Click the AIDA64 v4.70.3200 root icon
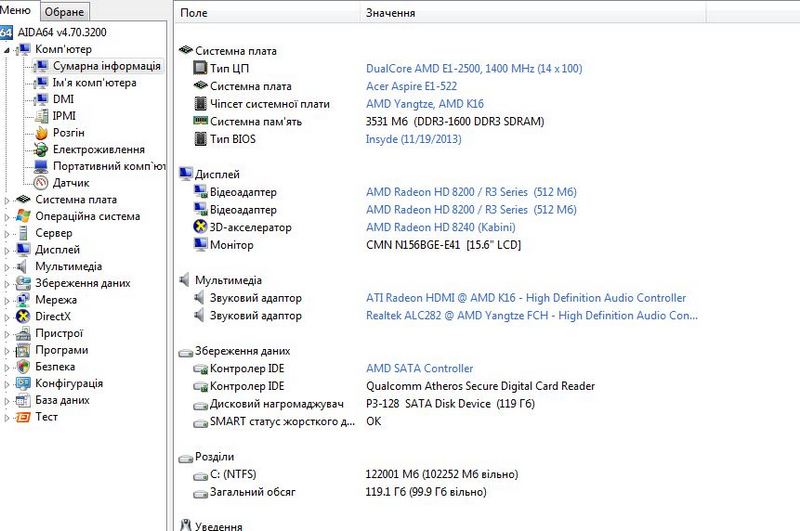Image resolution: width=800 pixels, height=531 pixels. click(6, 32)
